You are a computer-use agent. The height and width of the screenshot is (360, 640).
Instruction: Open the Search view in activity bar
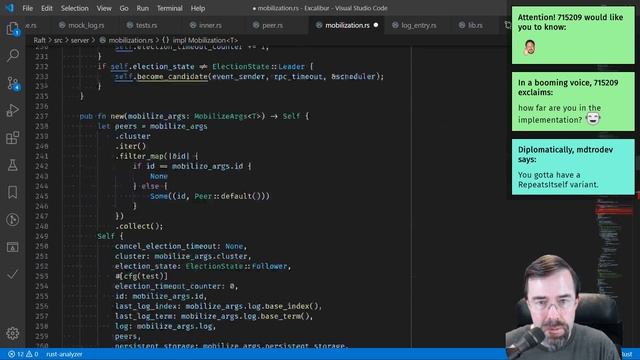(13, 55)
